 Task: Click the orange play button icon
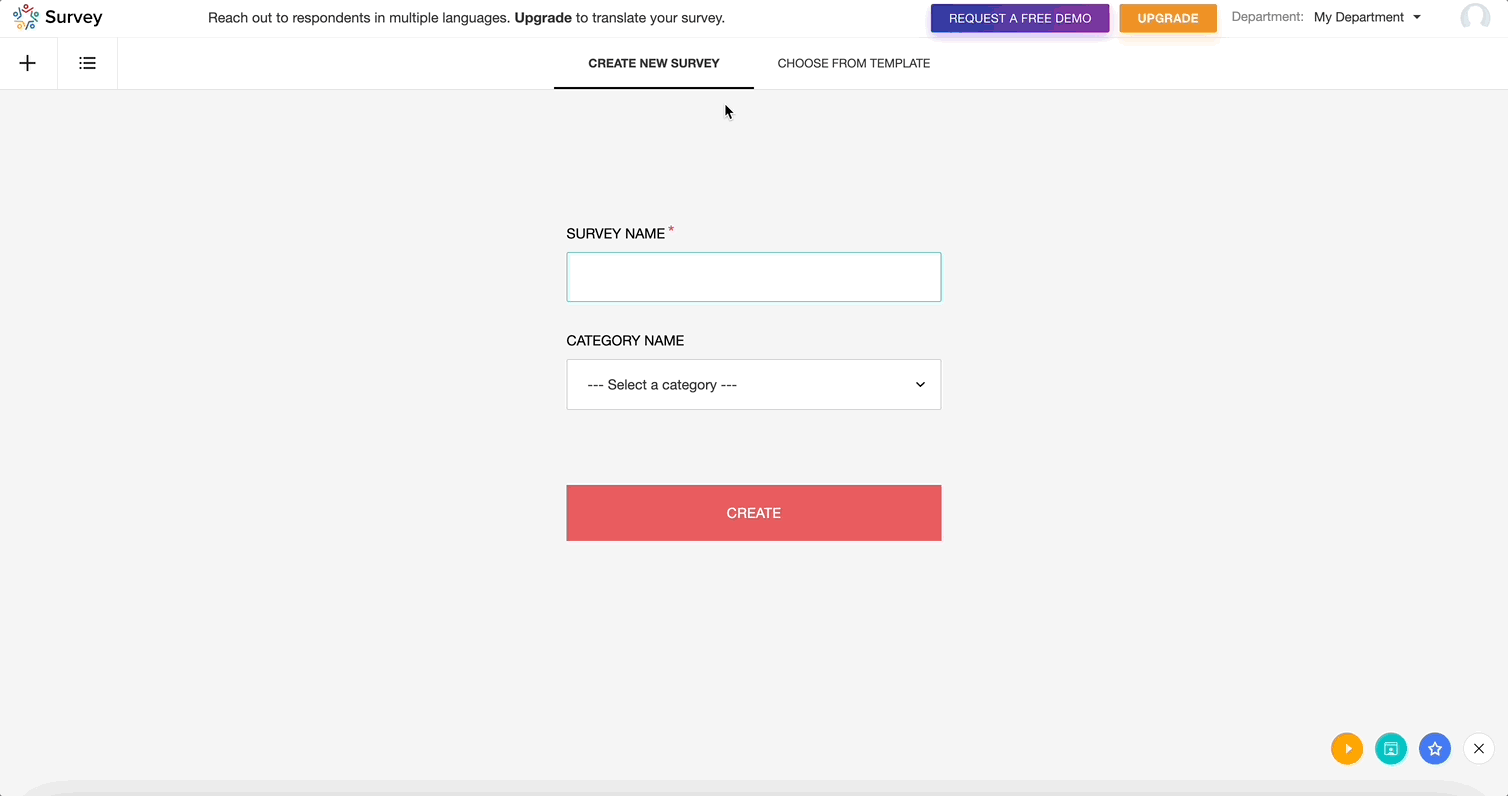(1347, 748)
